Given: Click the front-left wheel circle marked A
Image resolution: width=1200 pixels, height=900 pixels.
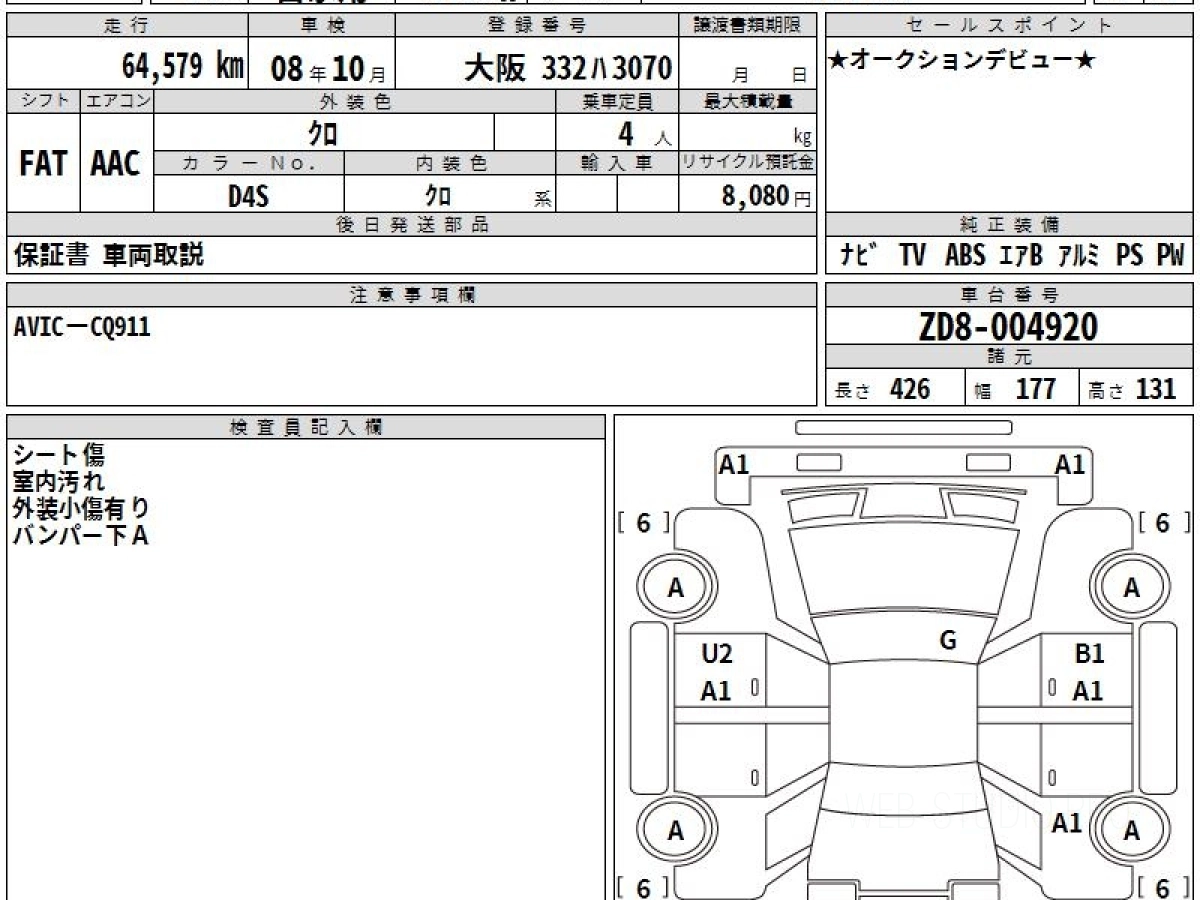Looking at the screenshot, I should click(x=676, y=589).
